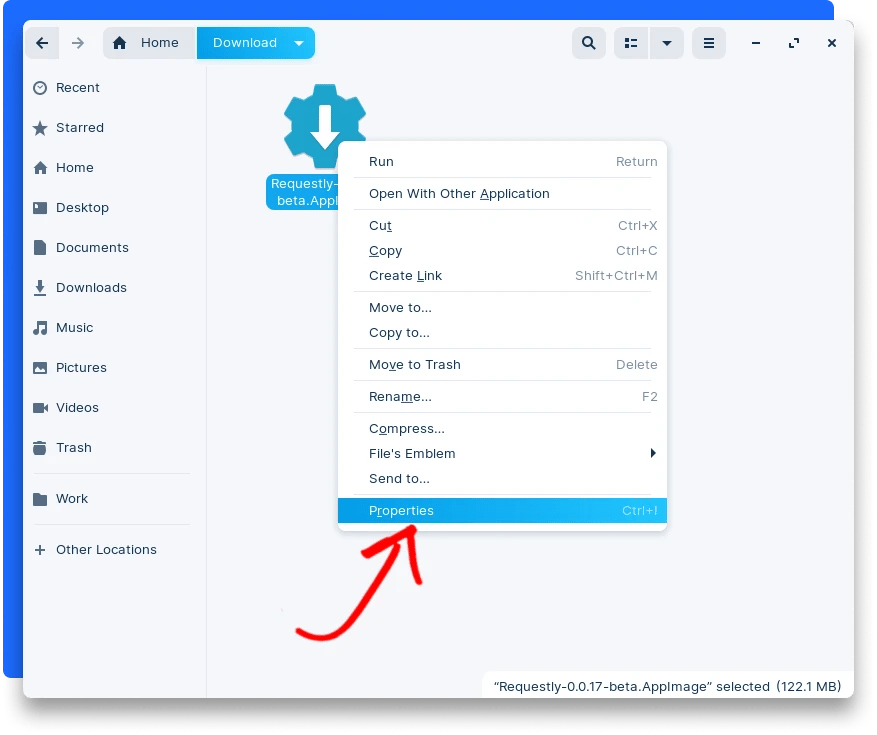Choose Copy from the context menu
Viewport: 877px width, 735px height.
pyautogui.click(x=502, y=251)
